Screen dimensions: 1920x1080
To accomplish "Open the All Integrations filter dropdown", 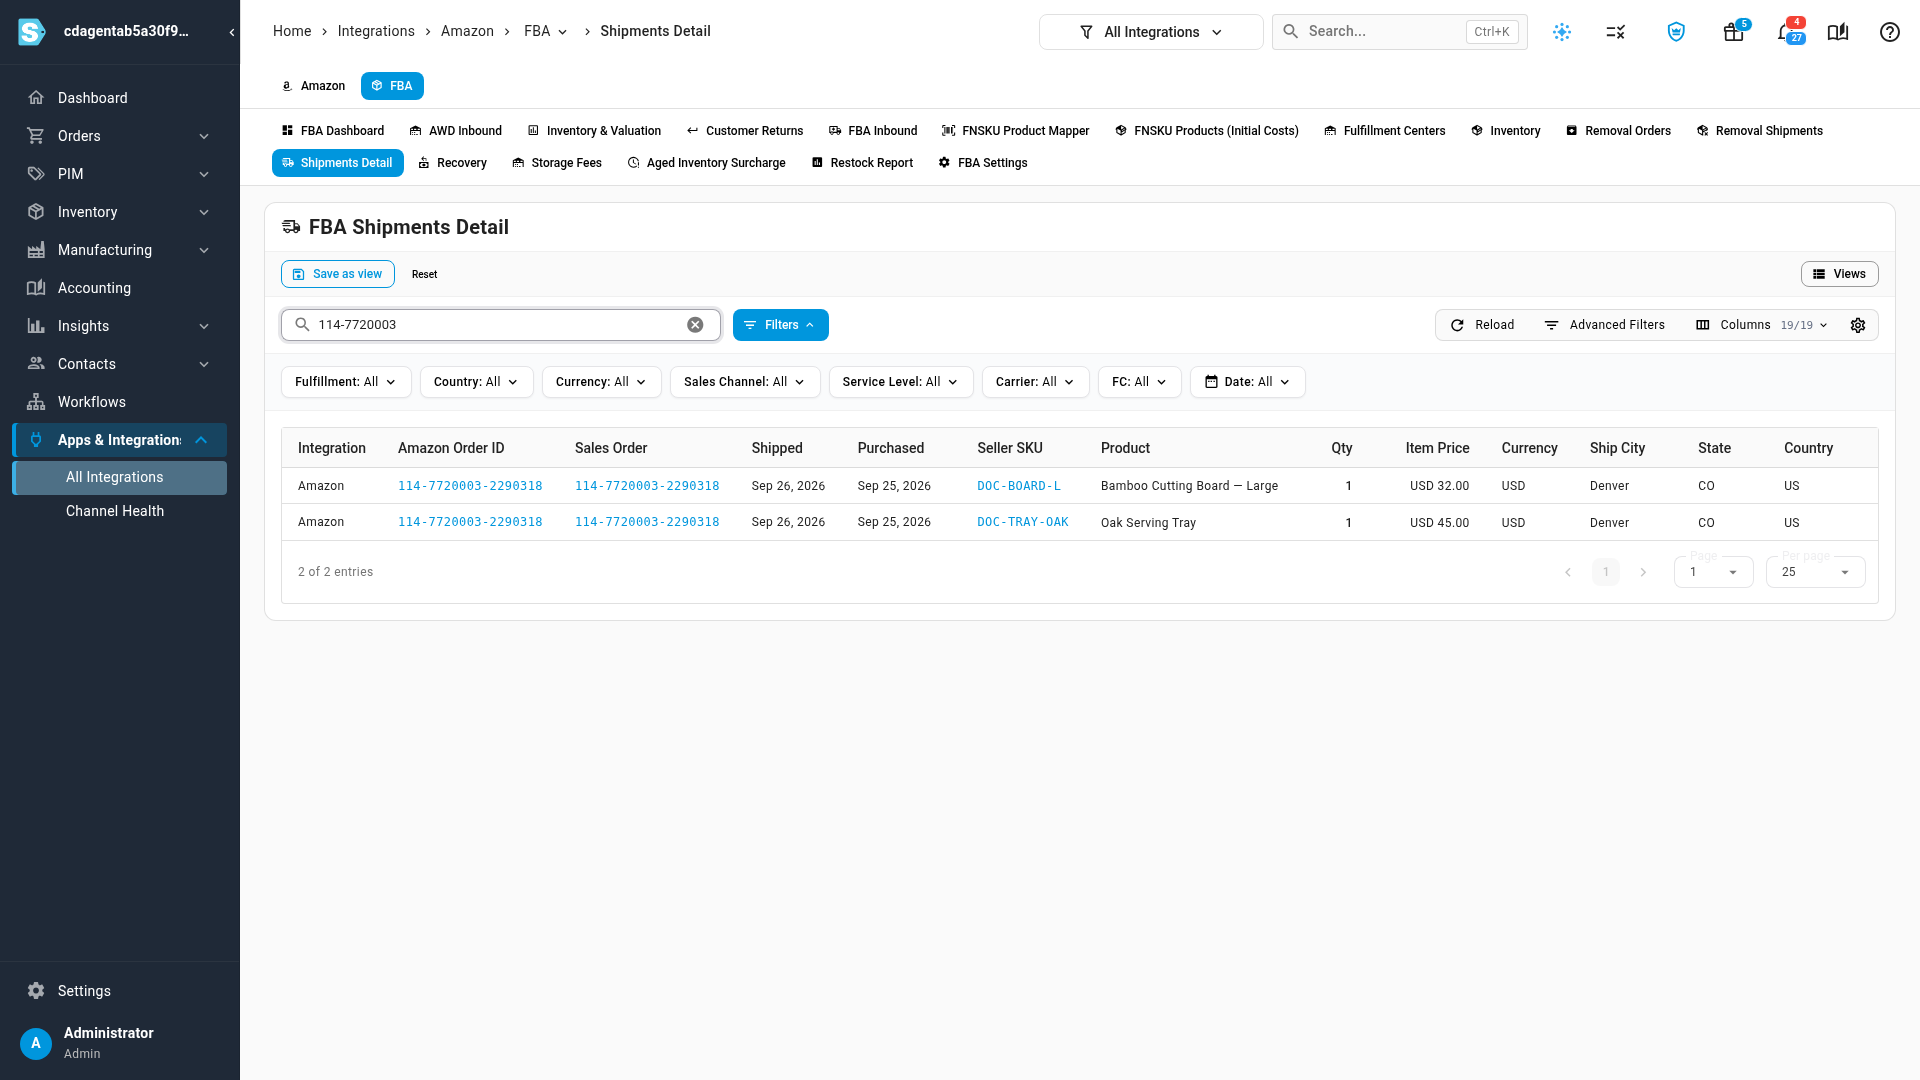I will [1151, 32].
